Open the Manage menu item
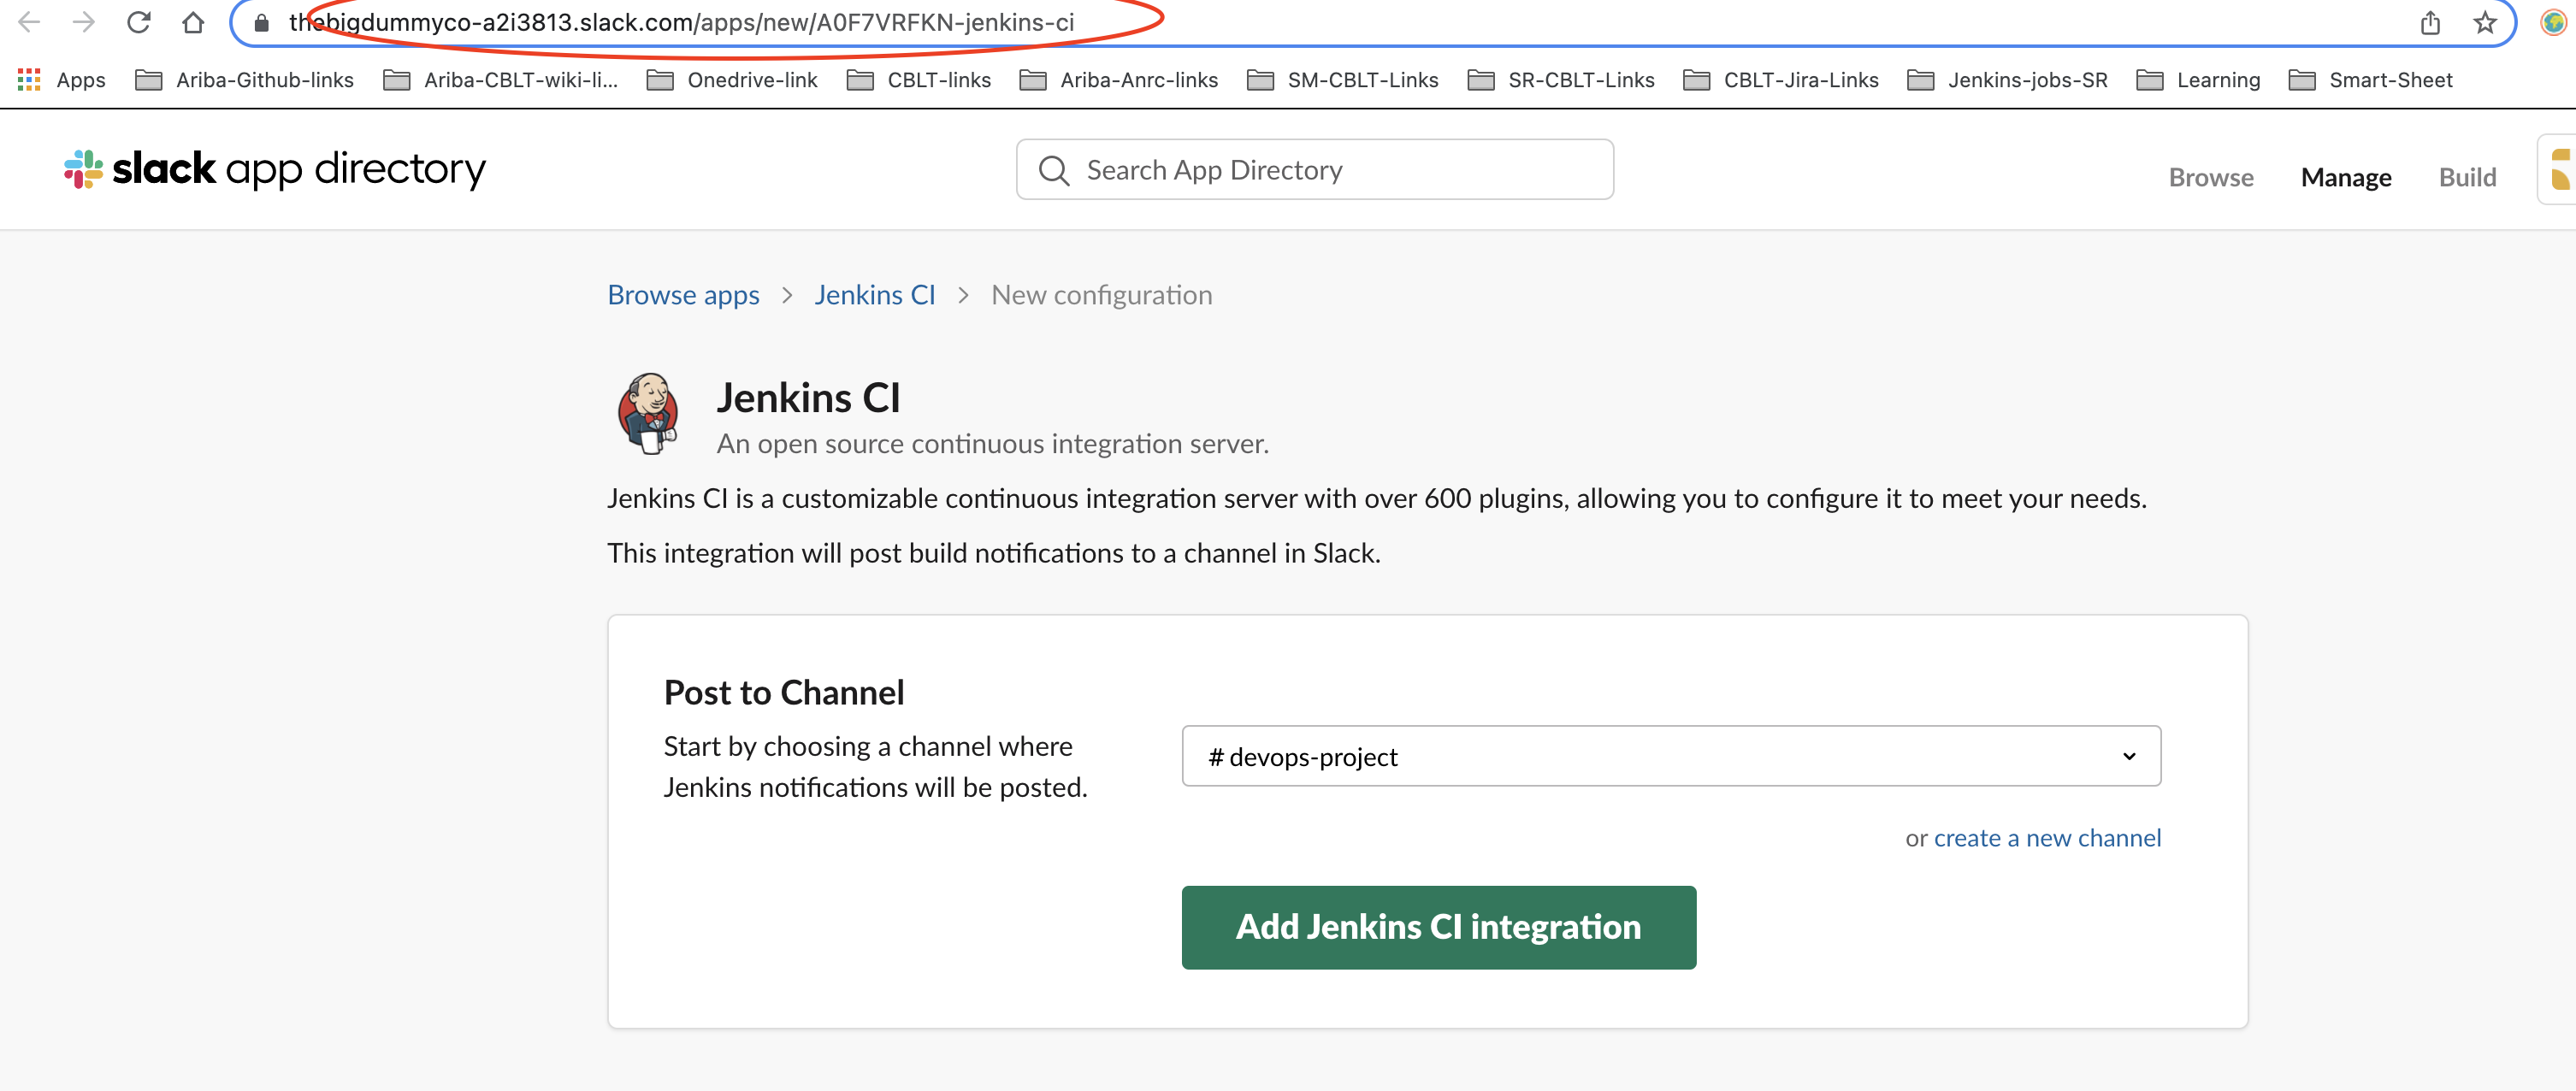This screenshot has height=1091, width=2576. 2345,177
